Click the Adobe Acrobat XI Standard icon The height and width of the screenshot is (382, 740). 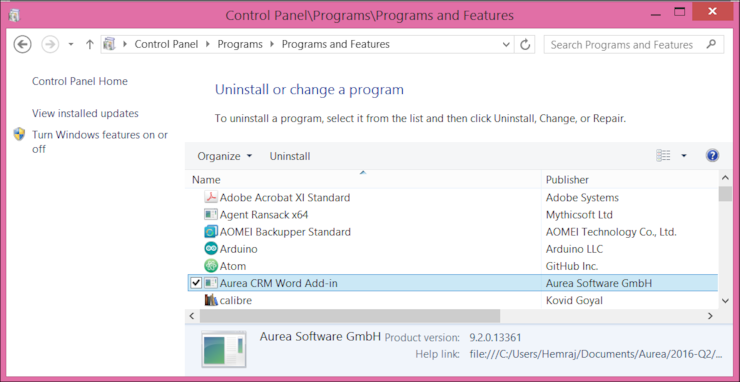pyautogui.click(x=210, y=197)
